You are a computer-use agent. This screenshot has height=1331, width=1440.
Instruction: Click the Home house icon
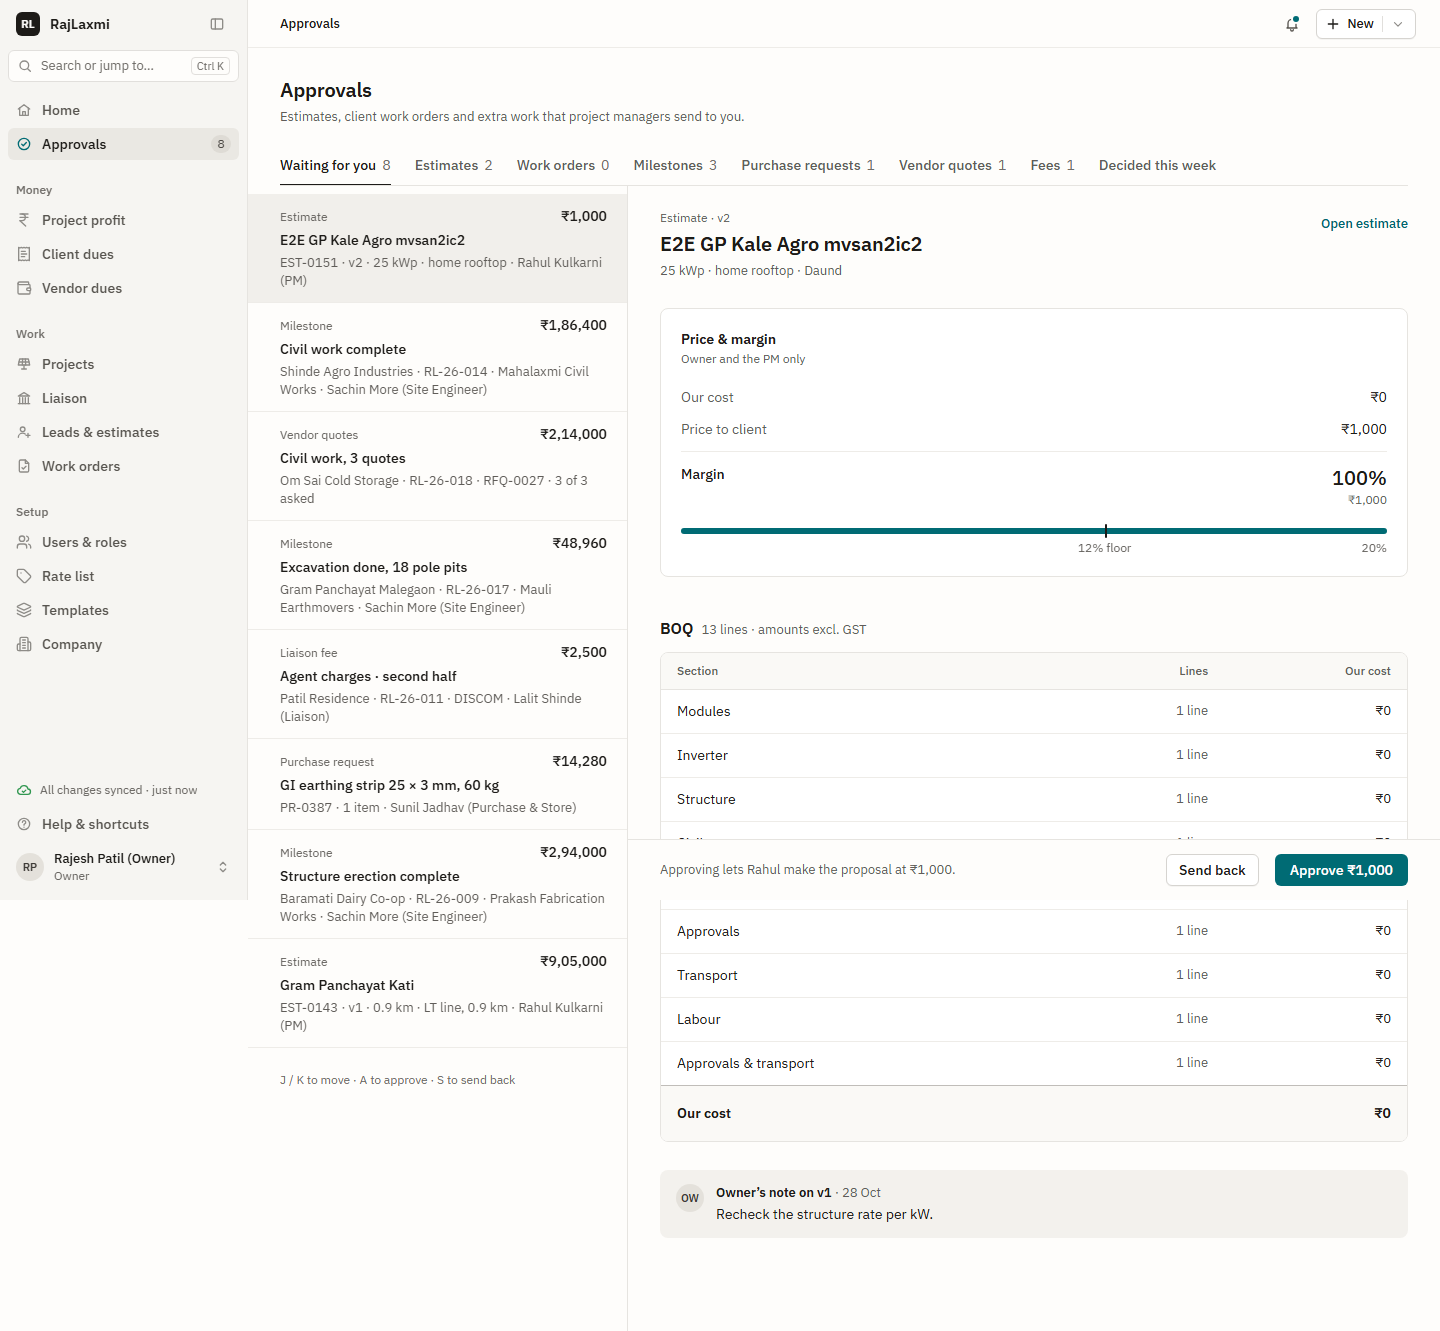coord(24,110)
